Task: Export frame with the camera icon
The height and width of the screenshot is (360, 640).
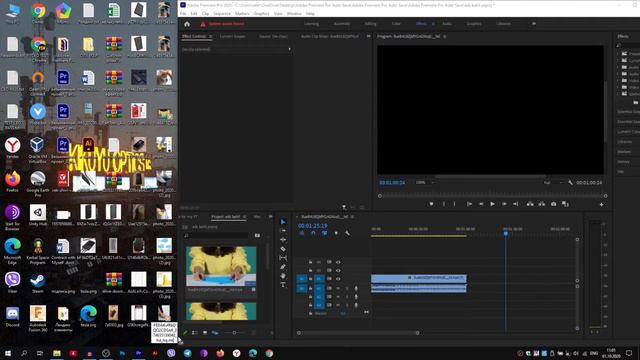Action: [x=553, y=204]
